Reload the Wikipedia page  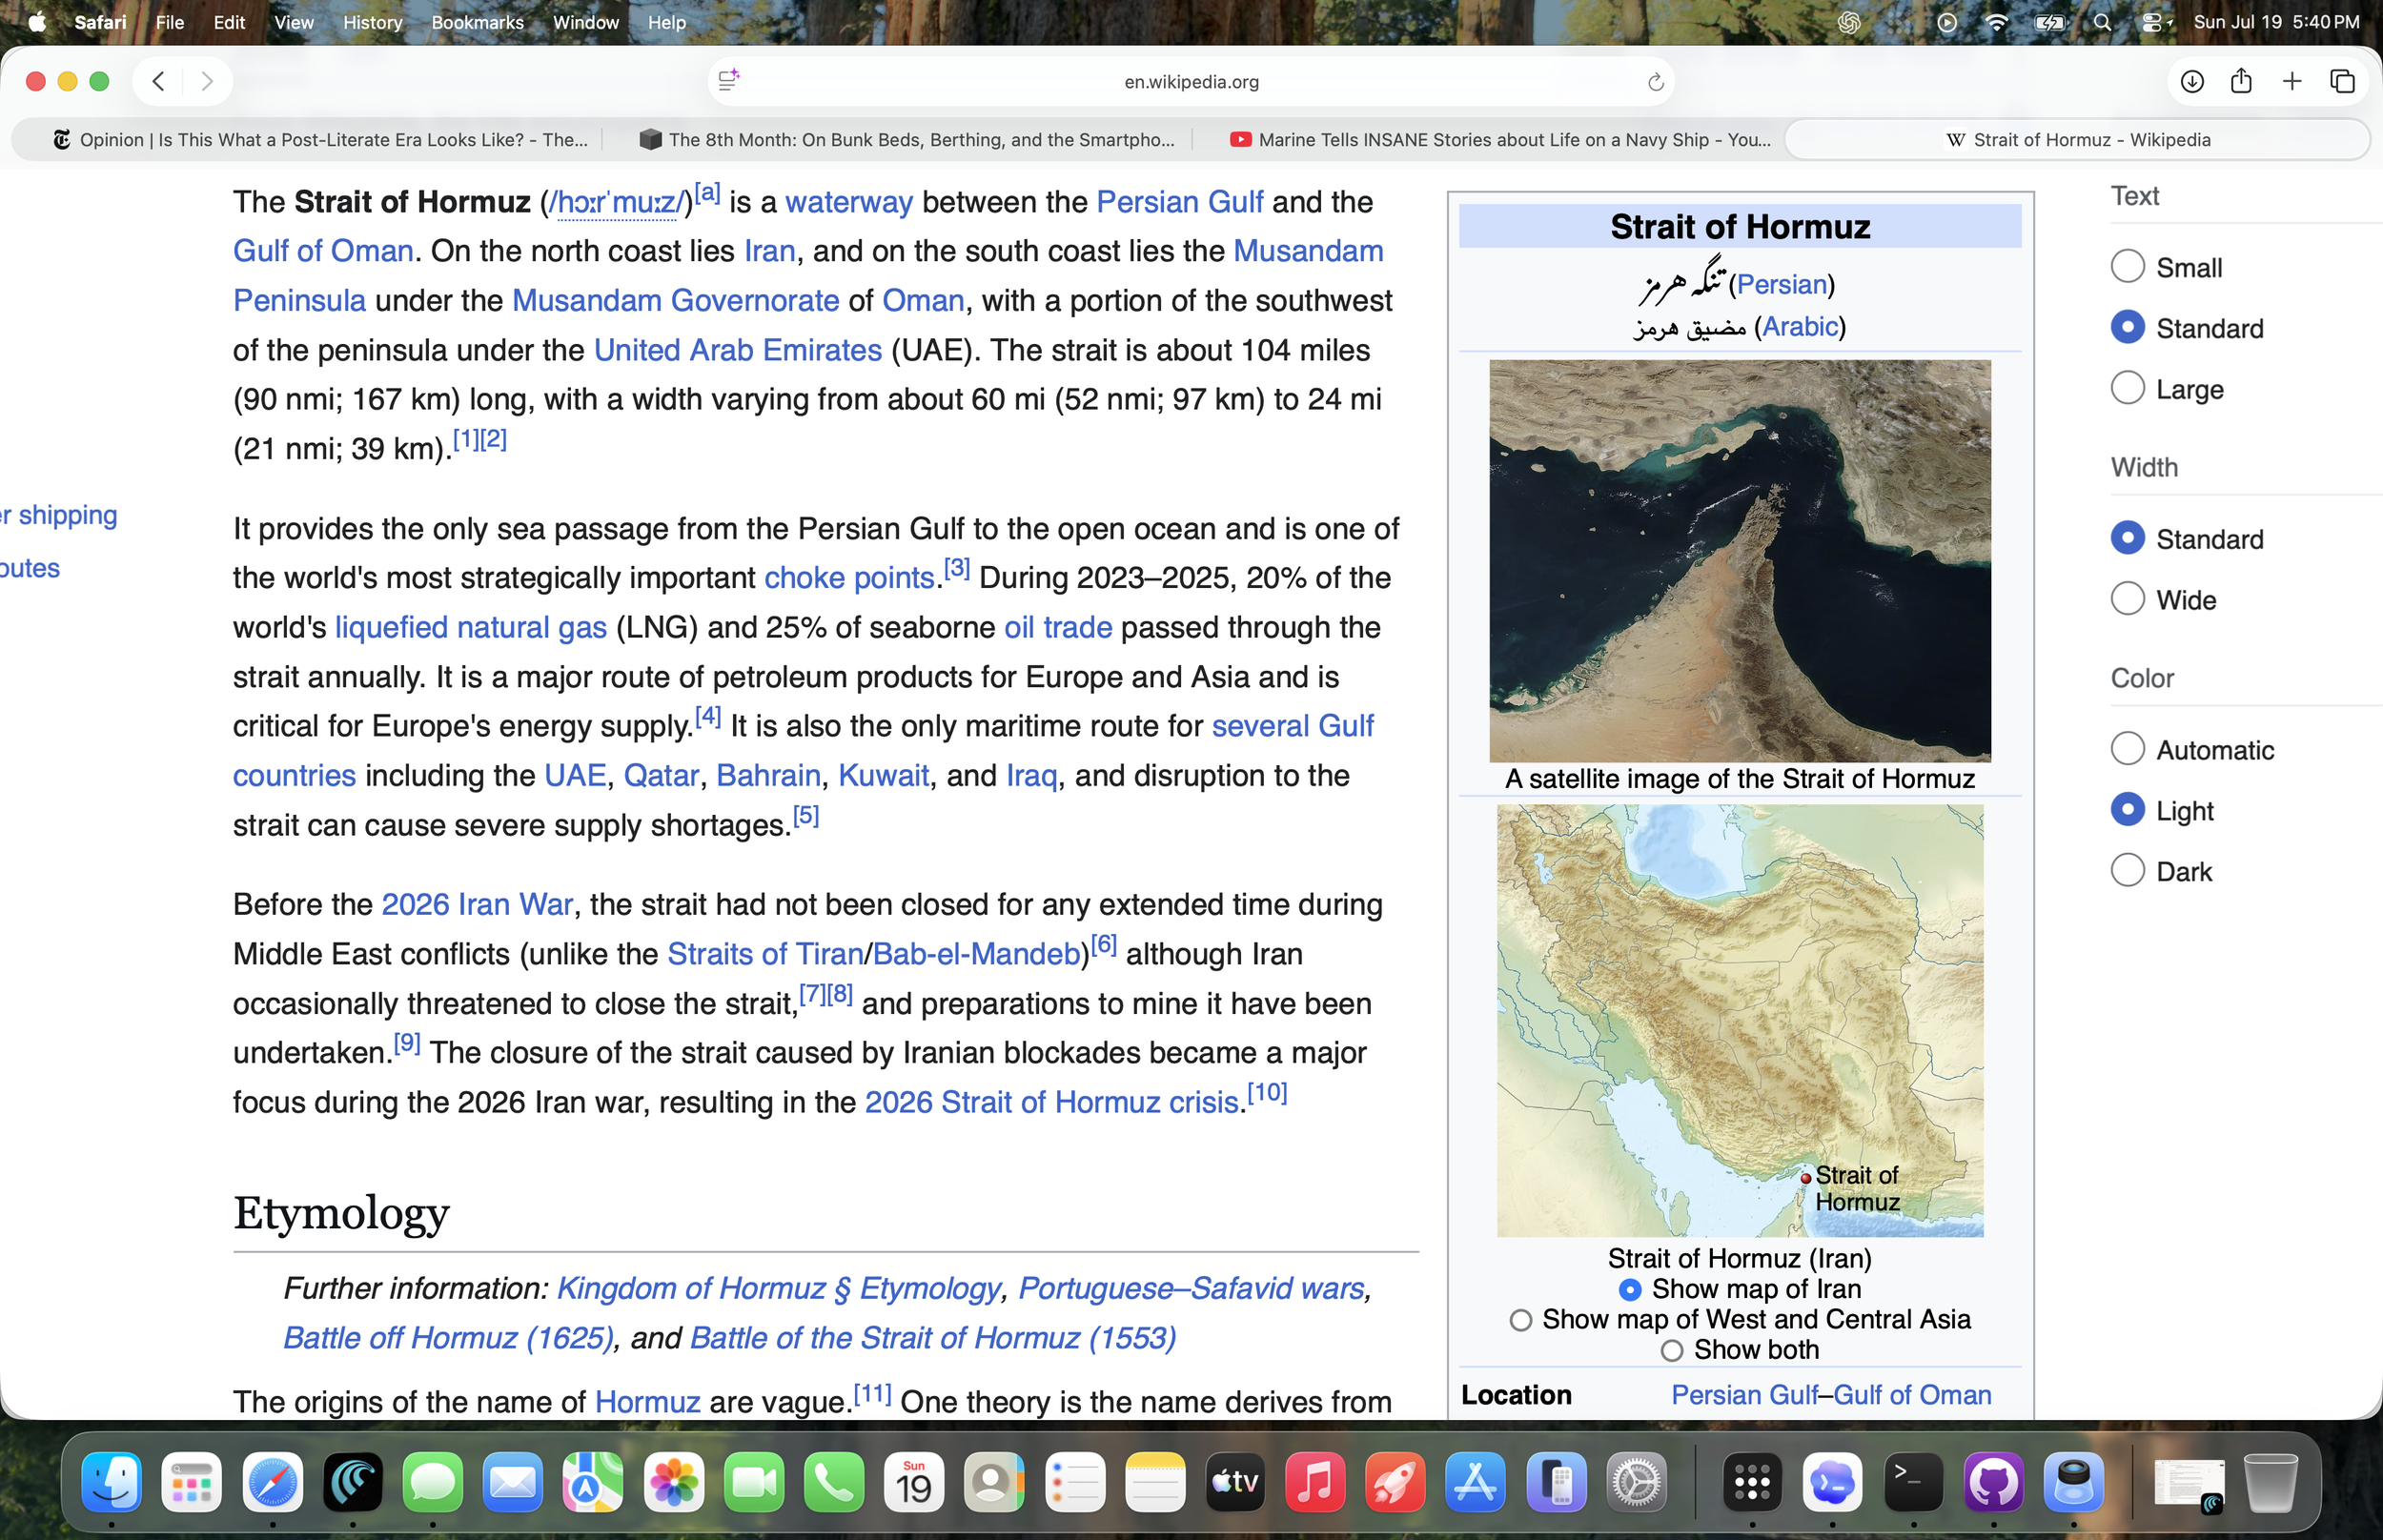[x=1655, y=82]
